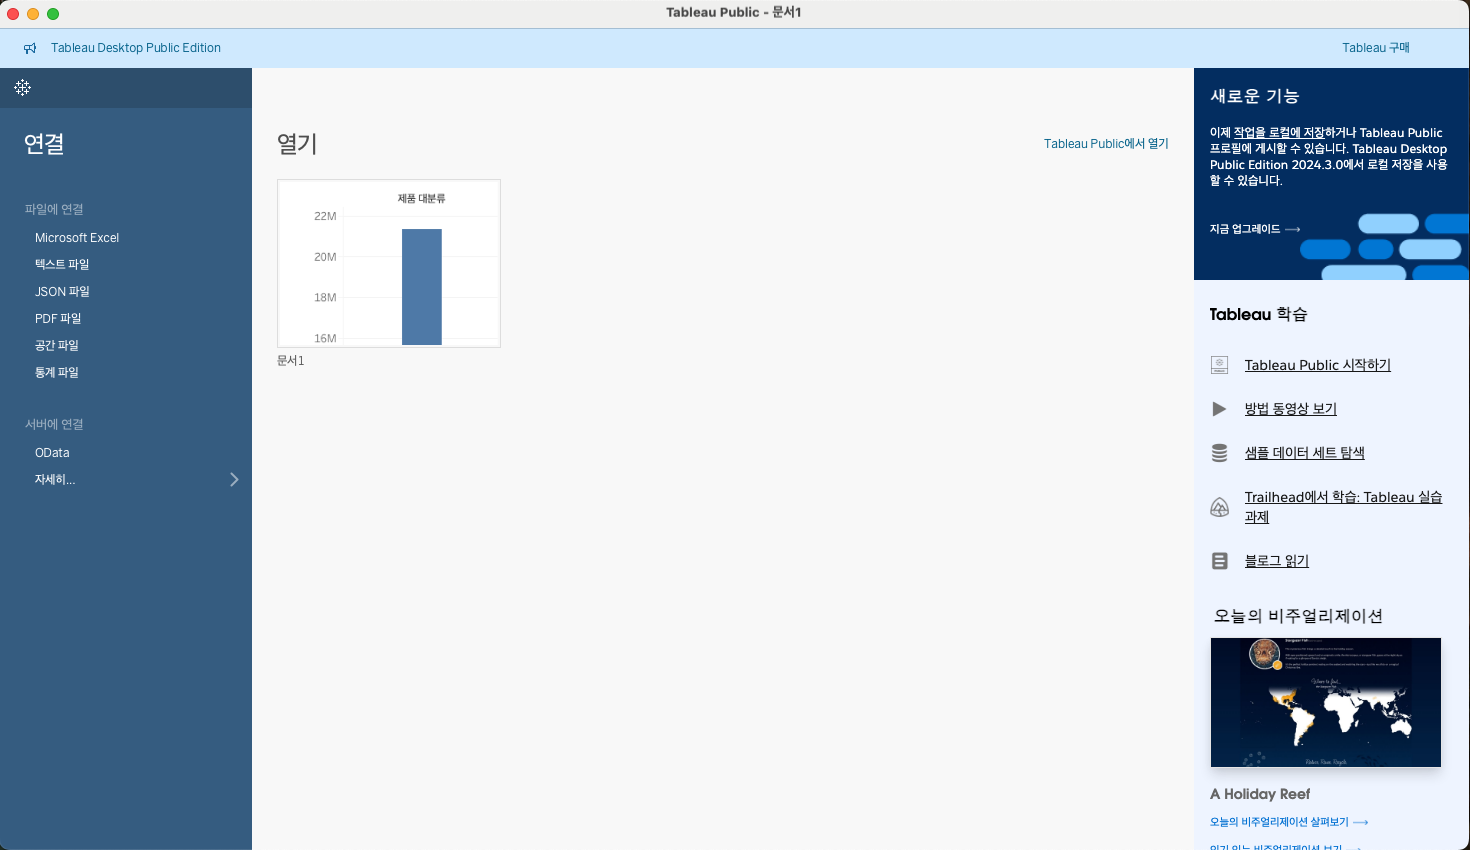Click 오늘의 비주얼리제이션 살펴보기 link
The width and height of the screenshot is (1470, 850).
pyautogui.click(x=1289, y=822)
